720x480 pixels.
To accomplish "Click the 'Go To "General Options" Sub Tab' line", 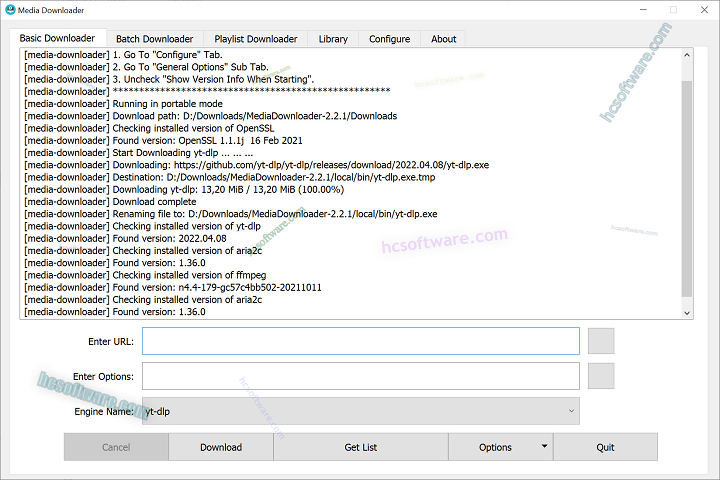I will pos(146,67).
